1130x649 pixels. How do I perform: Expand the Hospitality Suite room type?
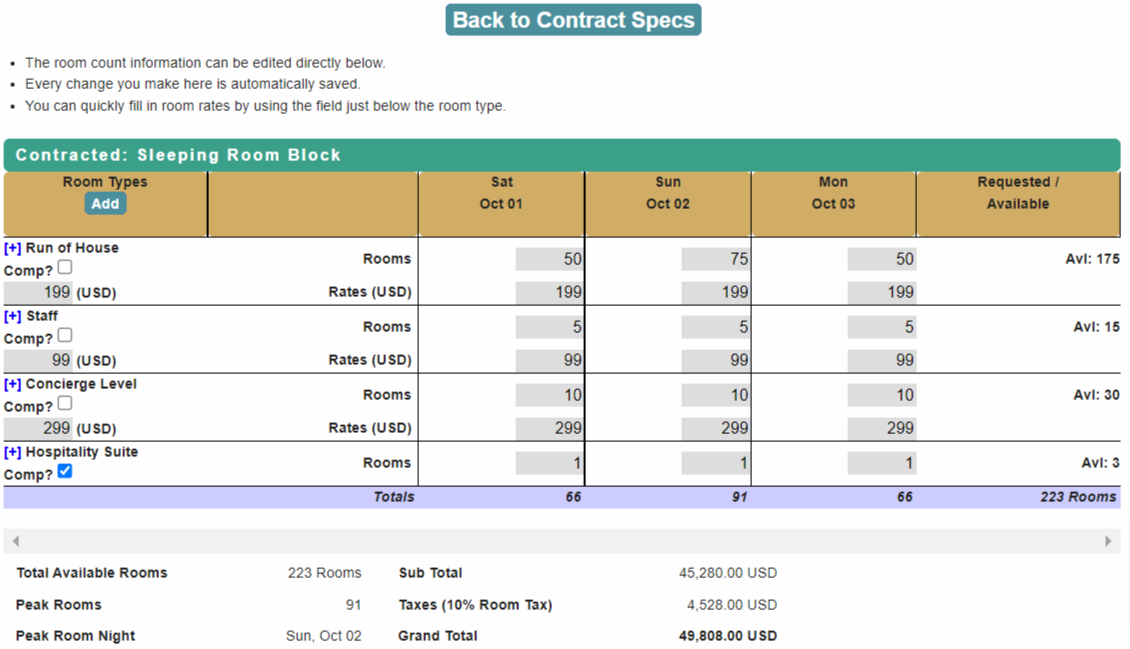point(14,451)
